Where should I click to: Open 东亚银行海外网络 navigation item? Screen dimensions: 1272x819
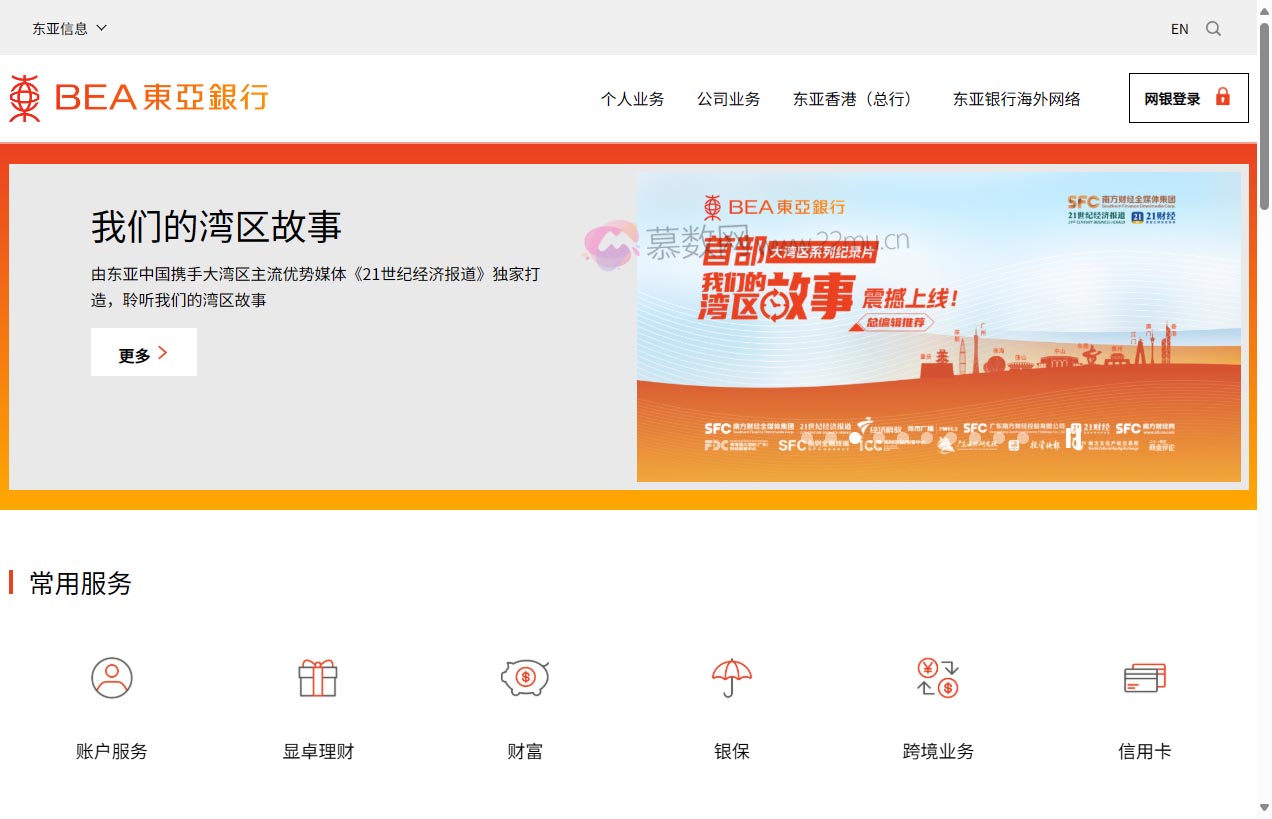point(1016,99)
